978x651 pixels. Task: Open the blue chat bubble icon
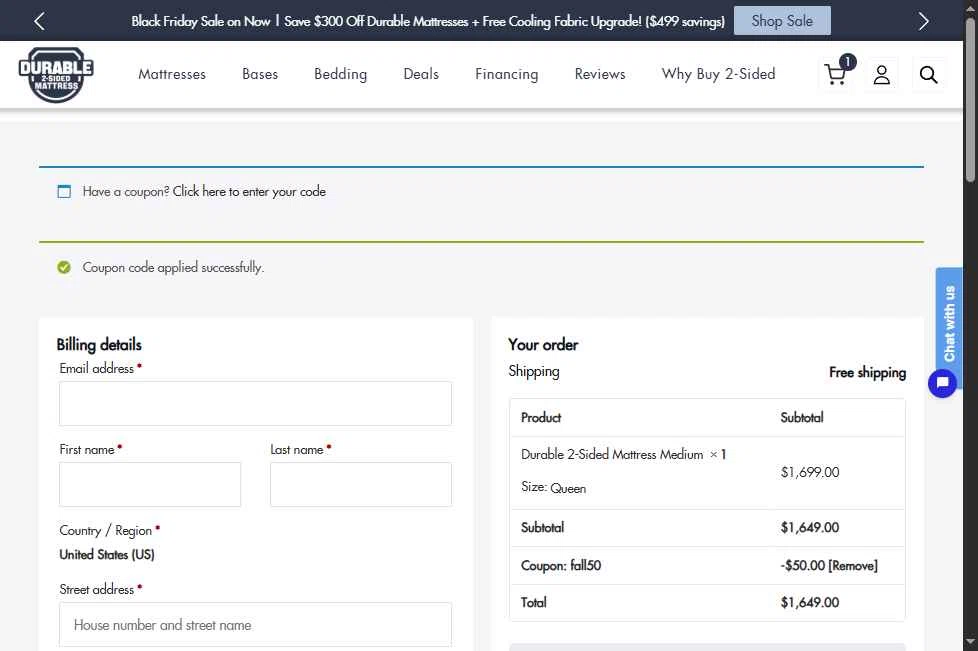pos(942,383)
